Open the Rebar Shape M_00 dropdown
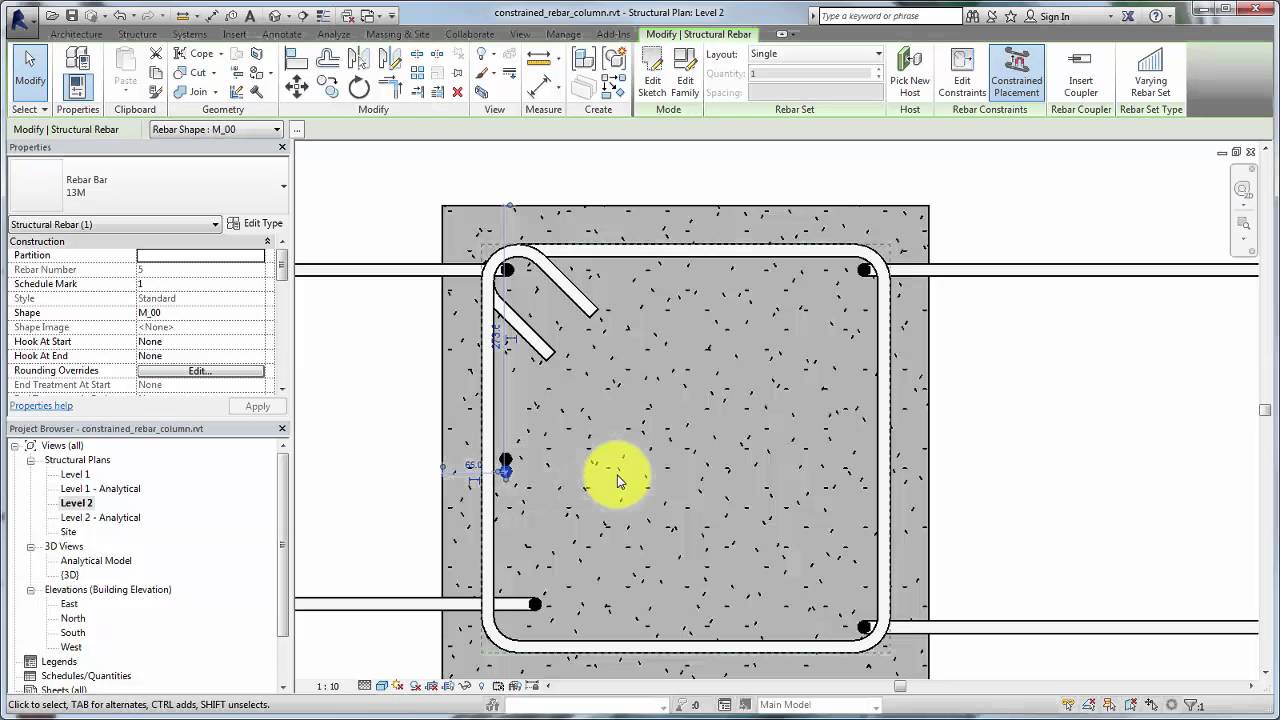The image size is (1280, 720). pos(276,129)
